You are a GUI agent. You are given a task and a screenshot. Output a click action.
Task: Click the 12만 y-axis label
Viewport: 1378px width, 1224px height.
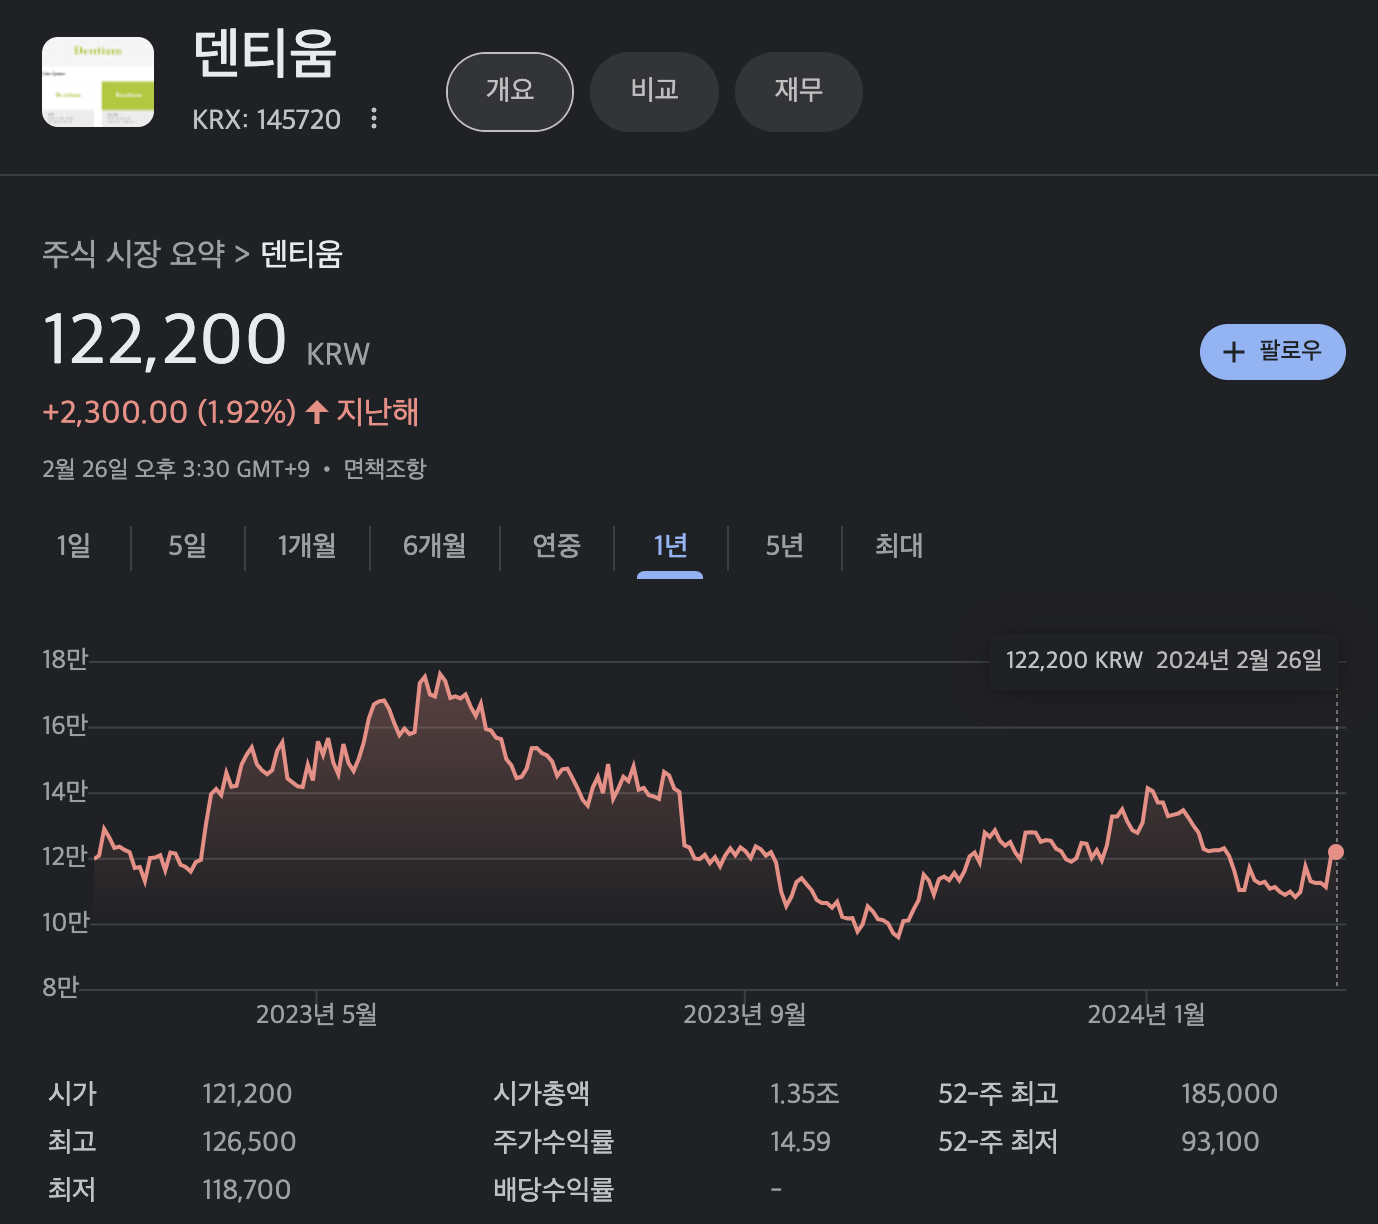65,857
